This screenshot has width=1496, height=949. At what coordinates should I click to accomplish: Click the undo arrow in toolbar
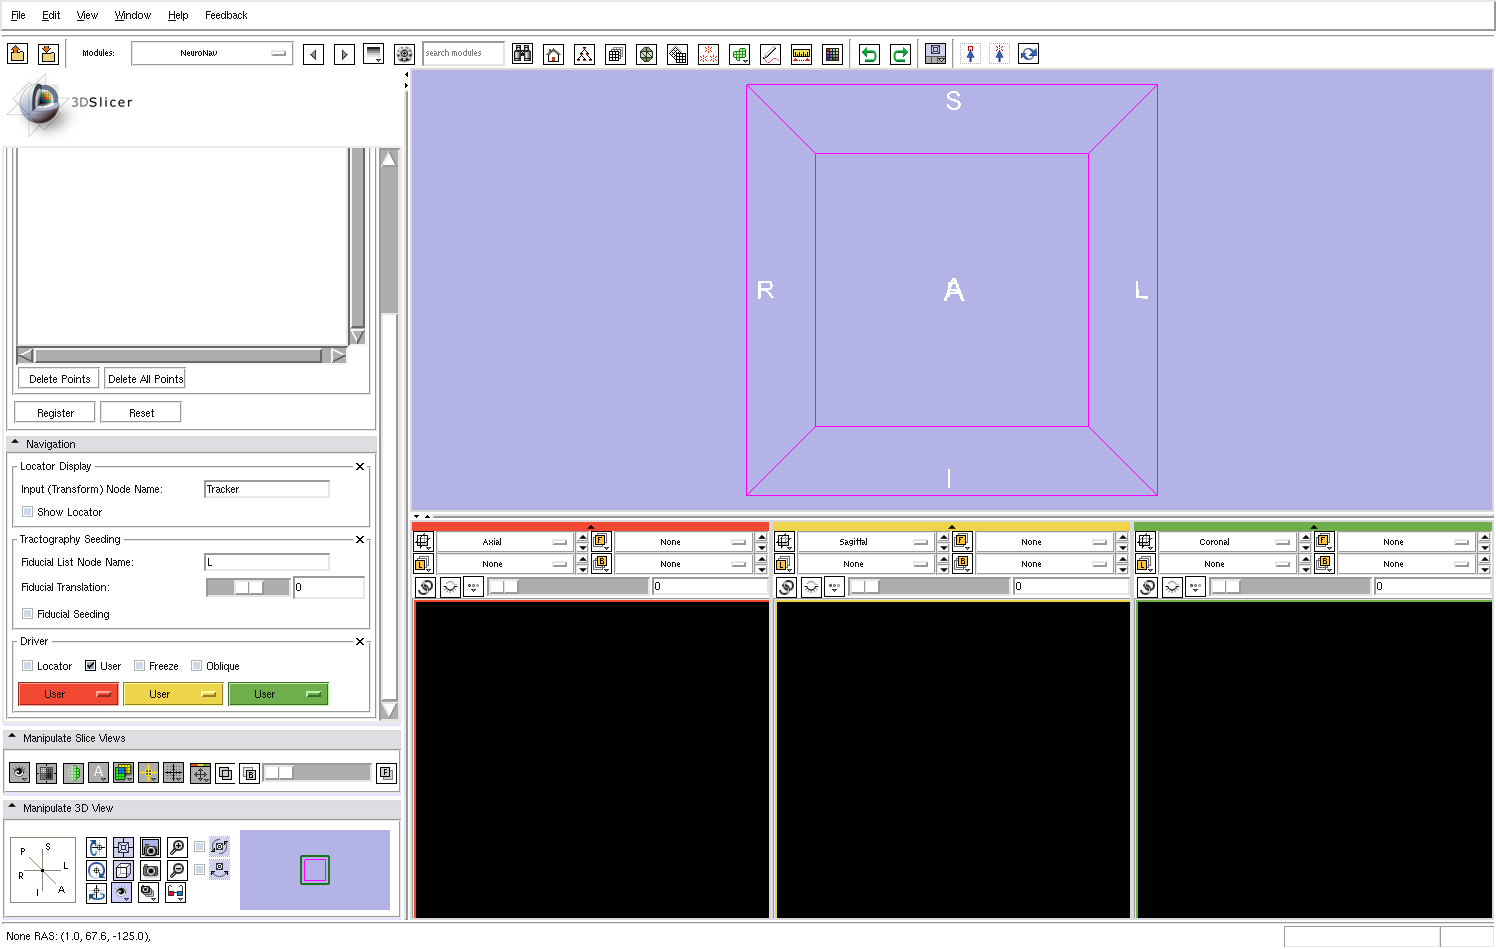coord(869,54)
